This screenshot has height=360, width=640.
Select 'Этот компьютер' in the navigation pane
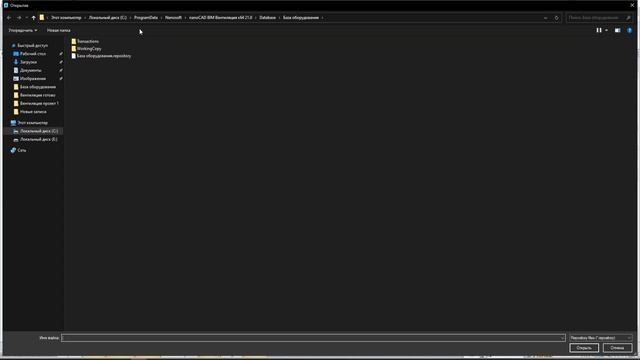coord(33,122)
